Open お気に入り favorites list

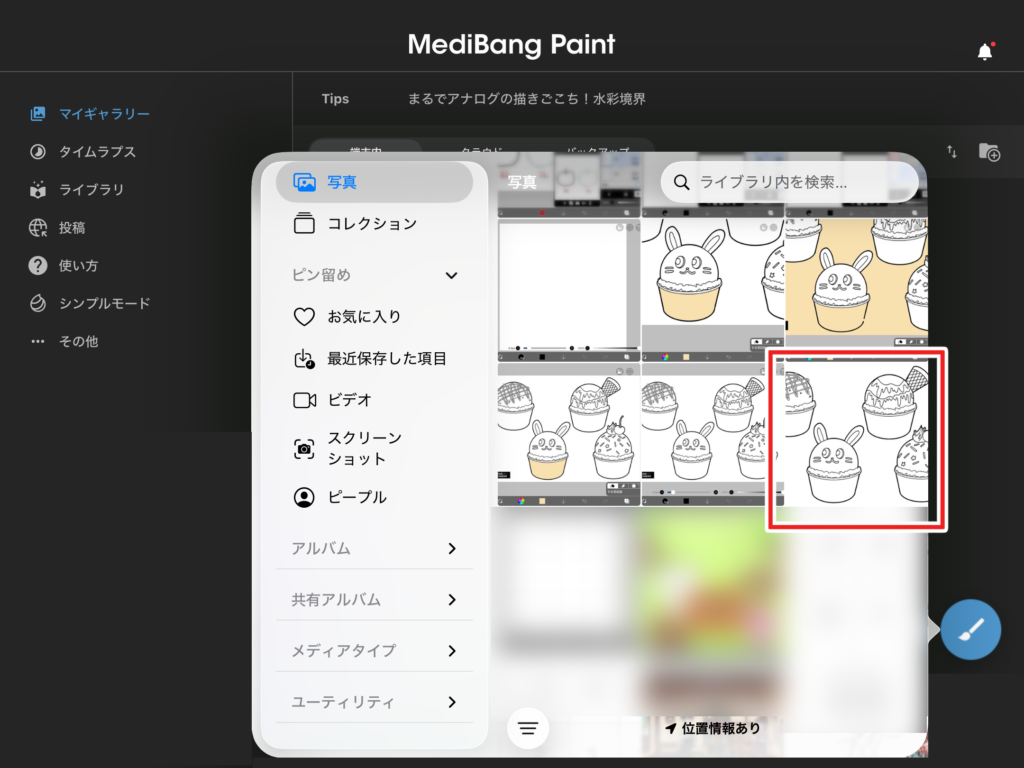pyautogui.click(x=363, y=317)
